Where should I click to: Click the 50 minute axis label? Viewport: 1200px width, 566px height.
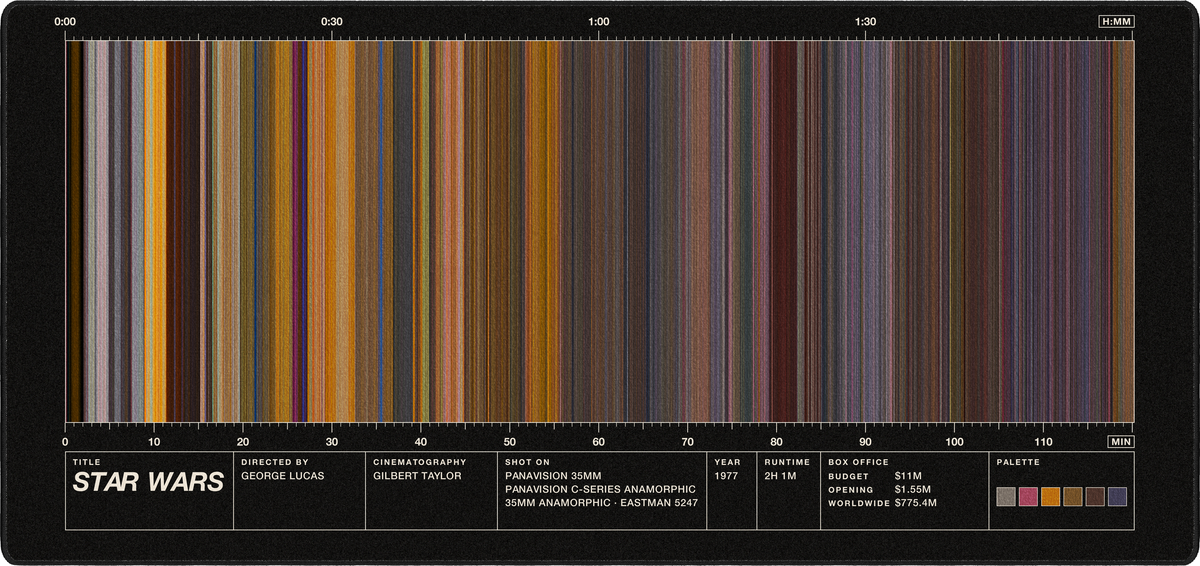pos(510,441)
